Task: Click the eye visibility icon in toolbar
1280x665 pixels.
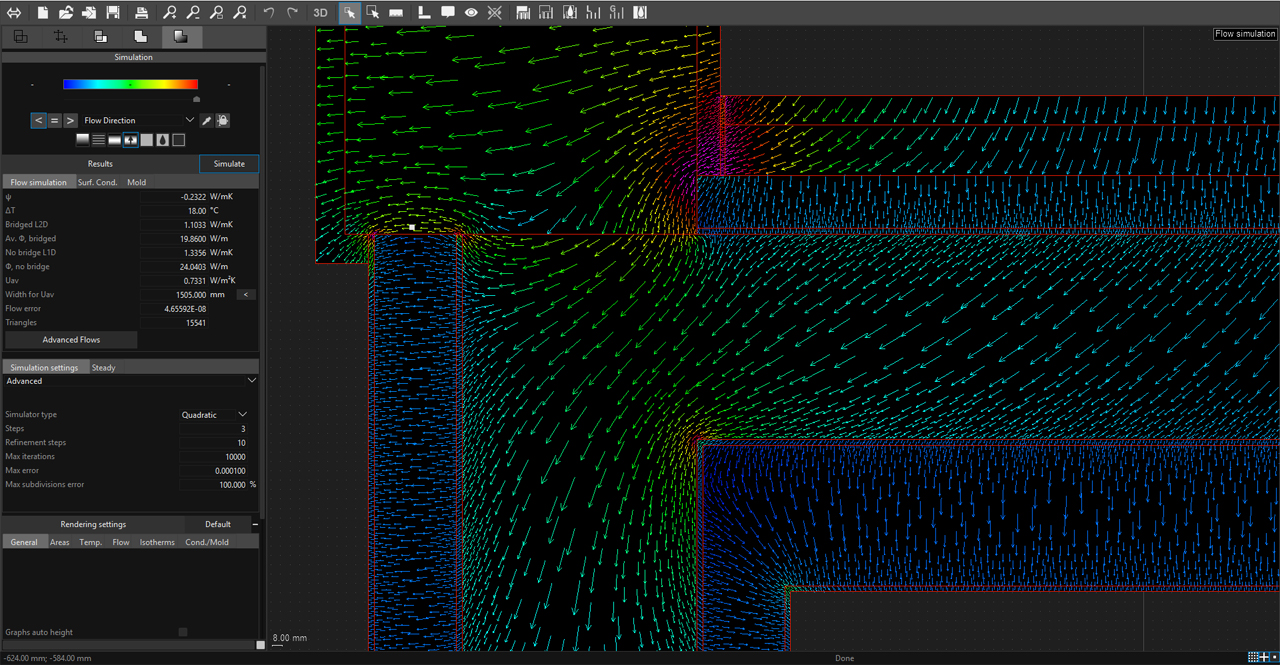Action: (x=471, y=13)
